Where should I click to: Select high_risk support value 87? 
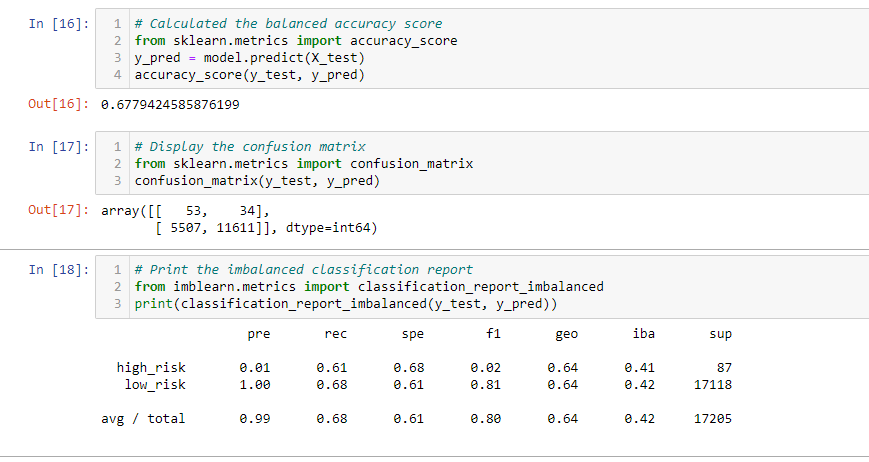coord(724,368)
